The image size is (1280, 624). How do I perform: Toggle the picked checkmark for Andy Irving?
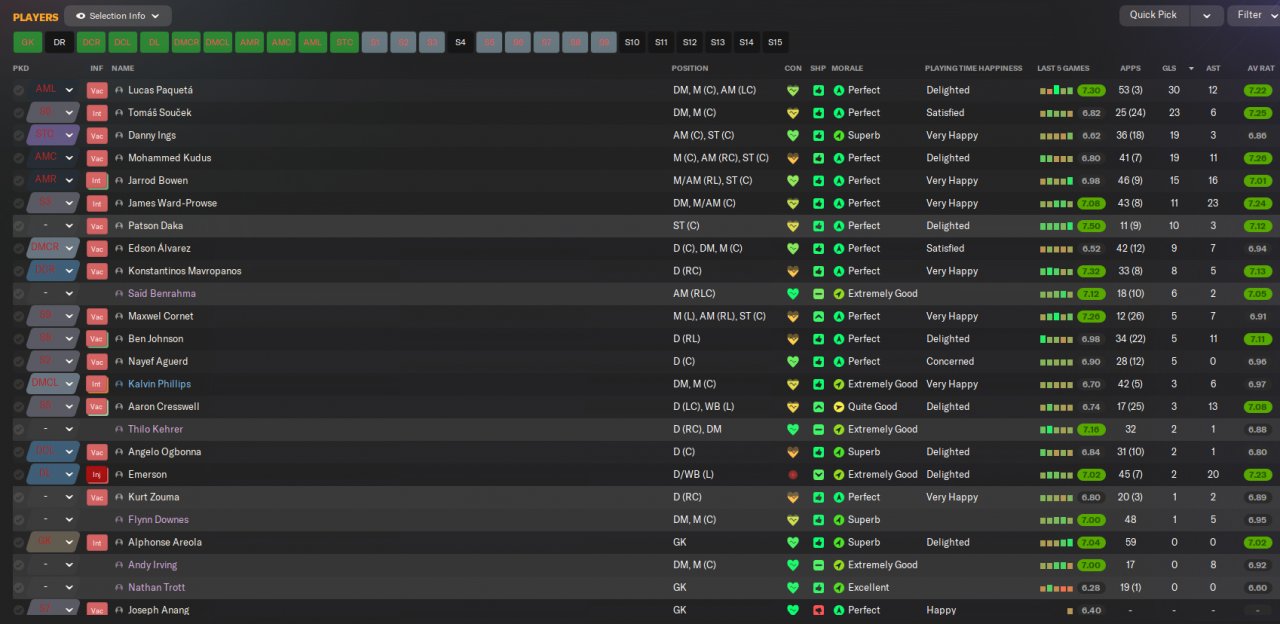tap(18, 565)
